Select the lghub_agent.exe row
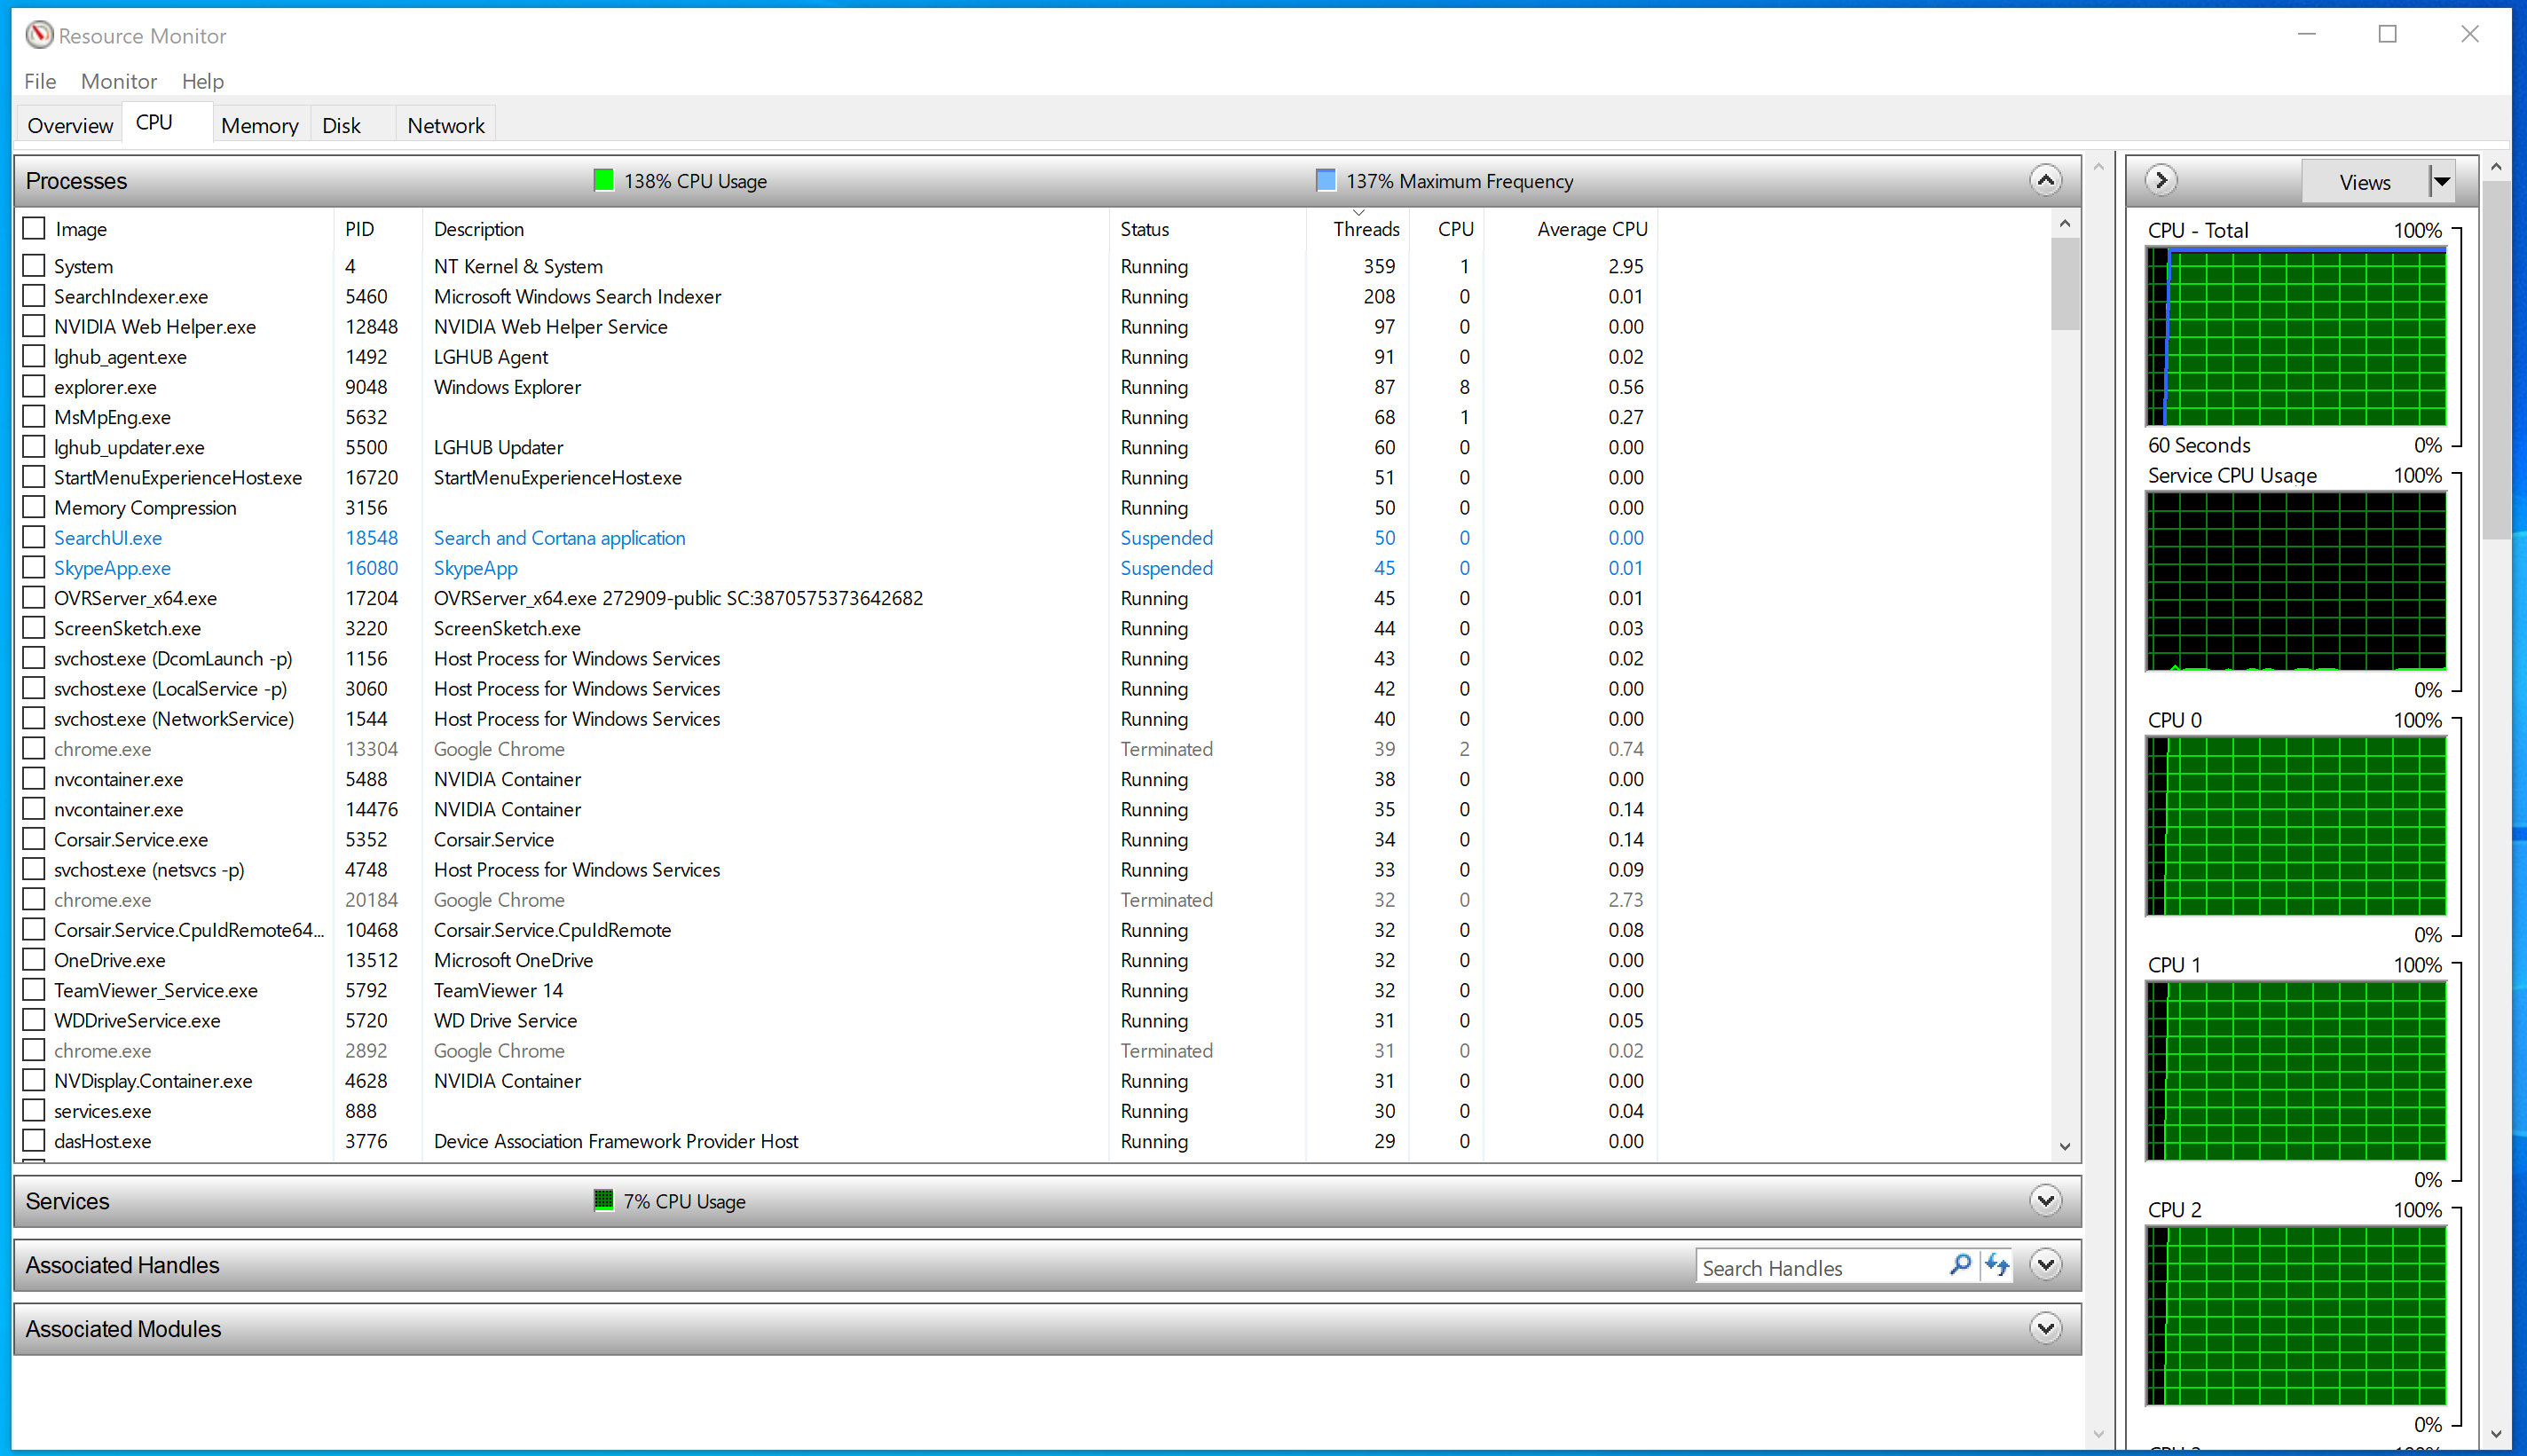The image size is (2527, 1456). click(x=835, y=356)
